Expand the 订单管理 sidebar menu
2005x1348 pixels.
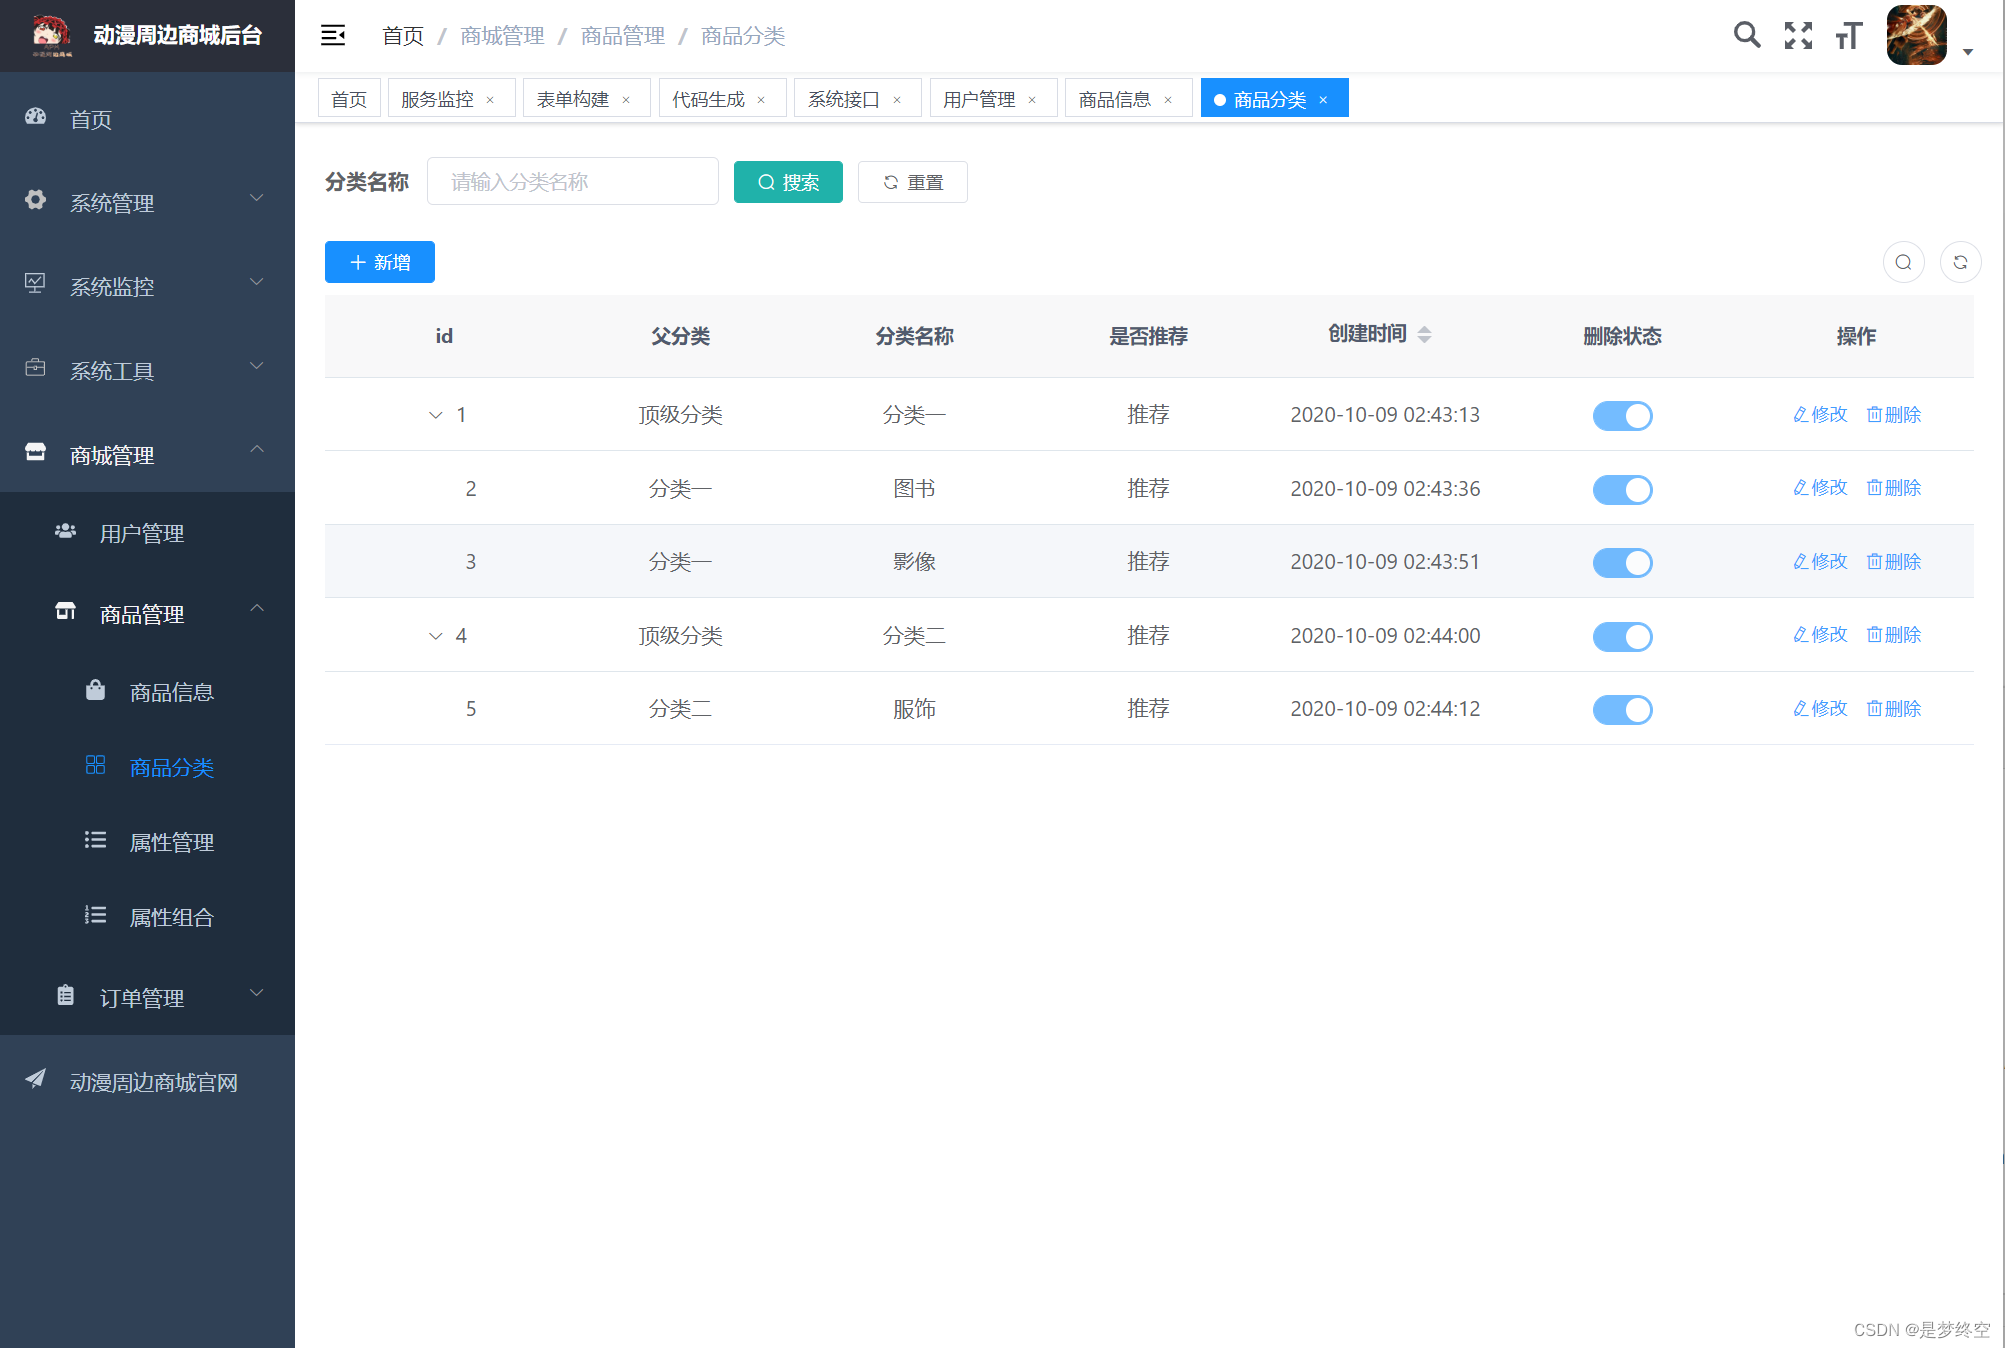tap(143, 997)
